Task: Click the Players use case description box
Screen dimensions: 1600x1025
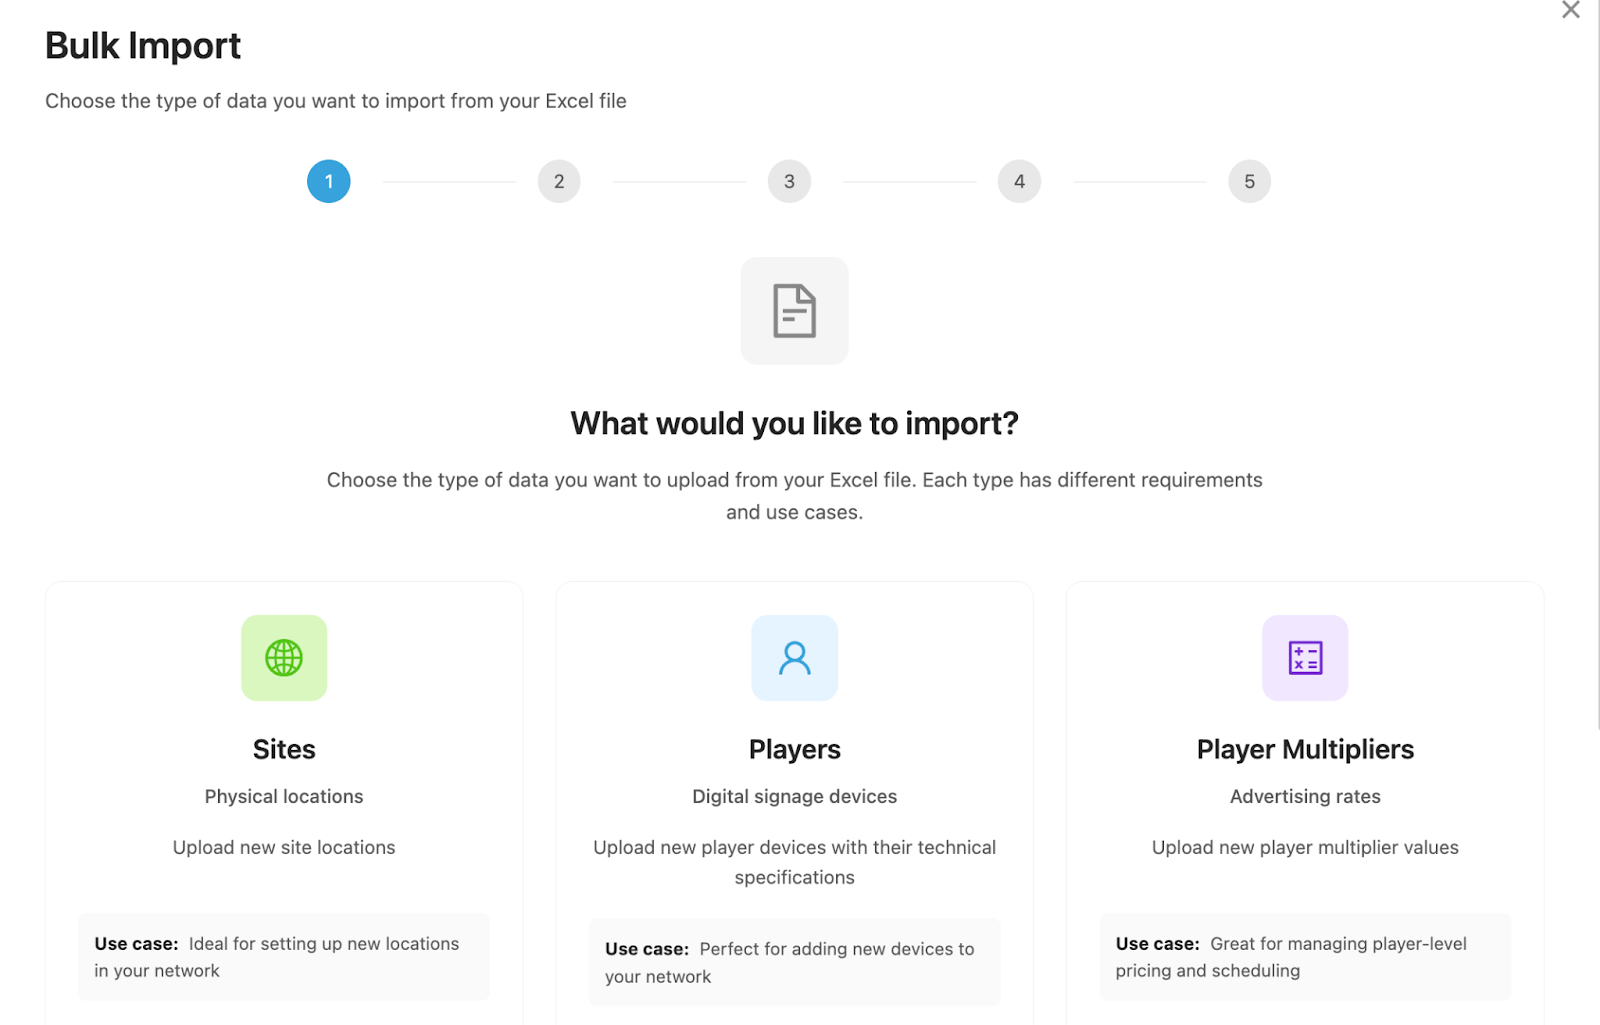Action: [x=794, y=962]
